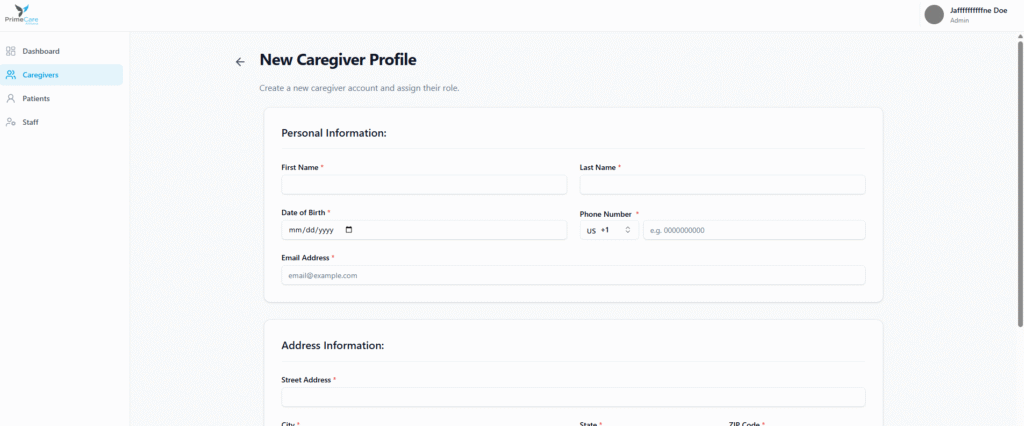Open the calendar picker in Date of Birth
1024x426 pixels.
(x=348, y=230)
